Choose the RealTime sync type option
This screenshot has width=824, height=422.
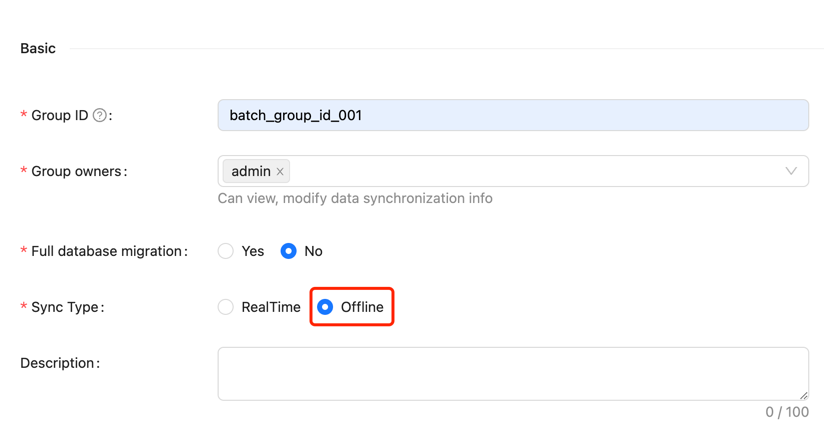pos(226,307)
